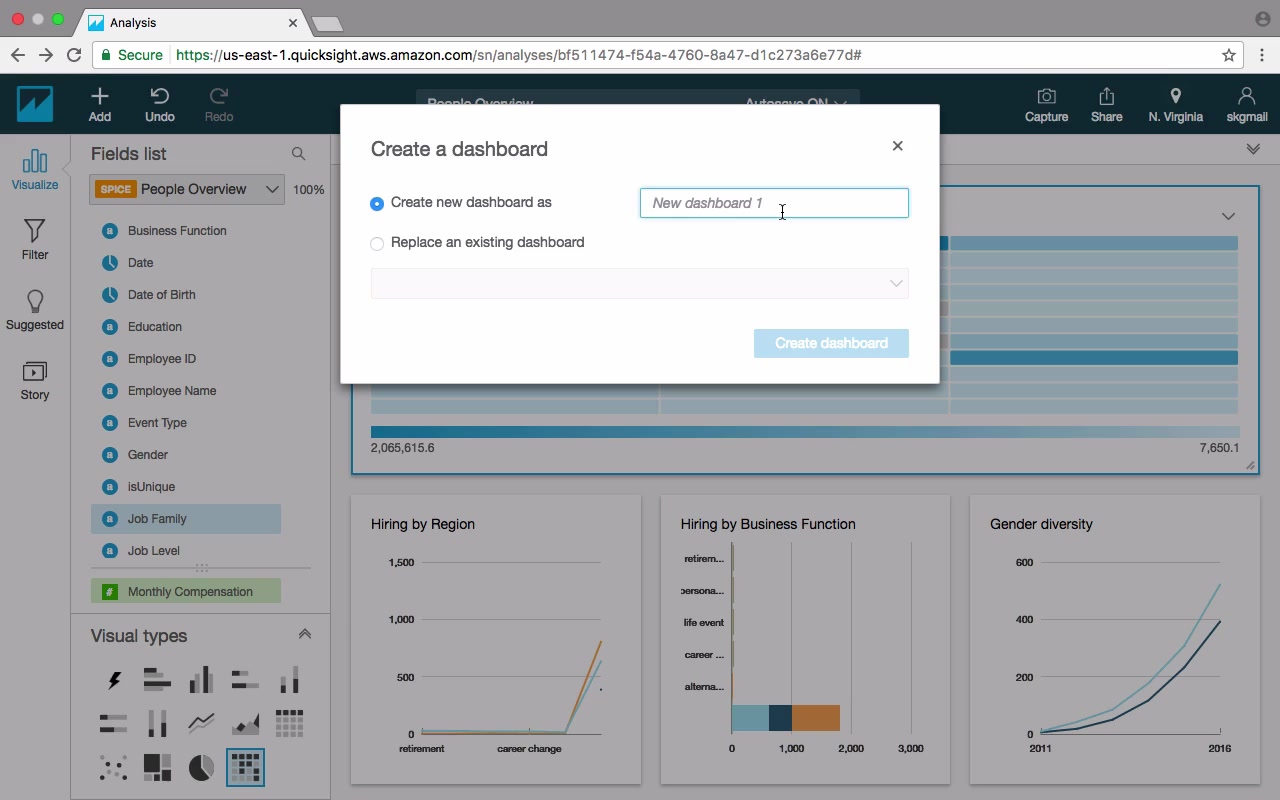Open the Filter panel in sidebar

coord(35,240)
